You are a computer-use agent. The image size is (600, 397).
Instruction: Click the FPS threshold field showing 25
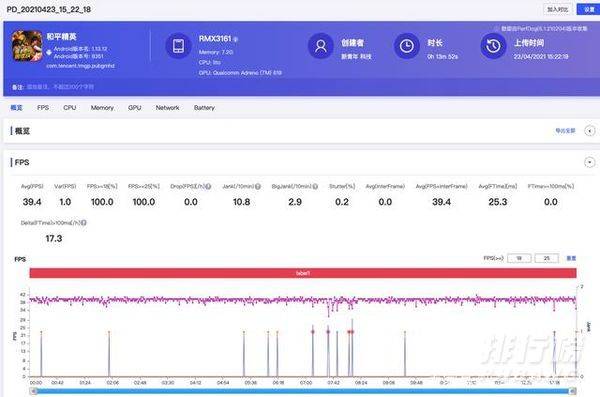(546, 258)
